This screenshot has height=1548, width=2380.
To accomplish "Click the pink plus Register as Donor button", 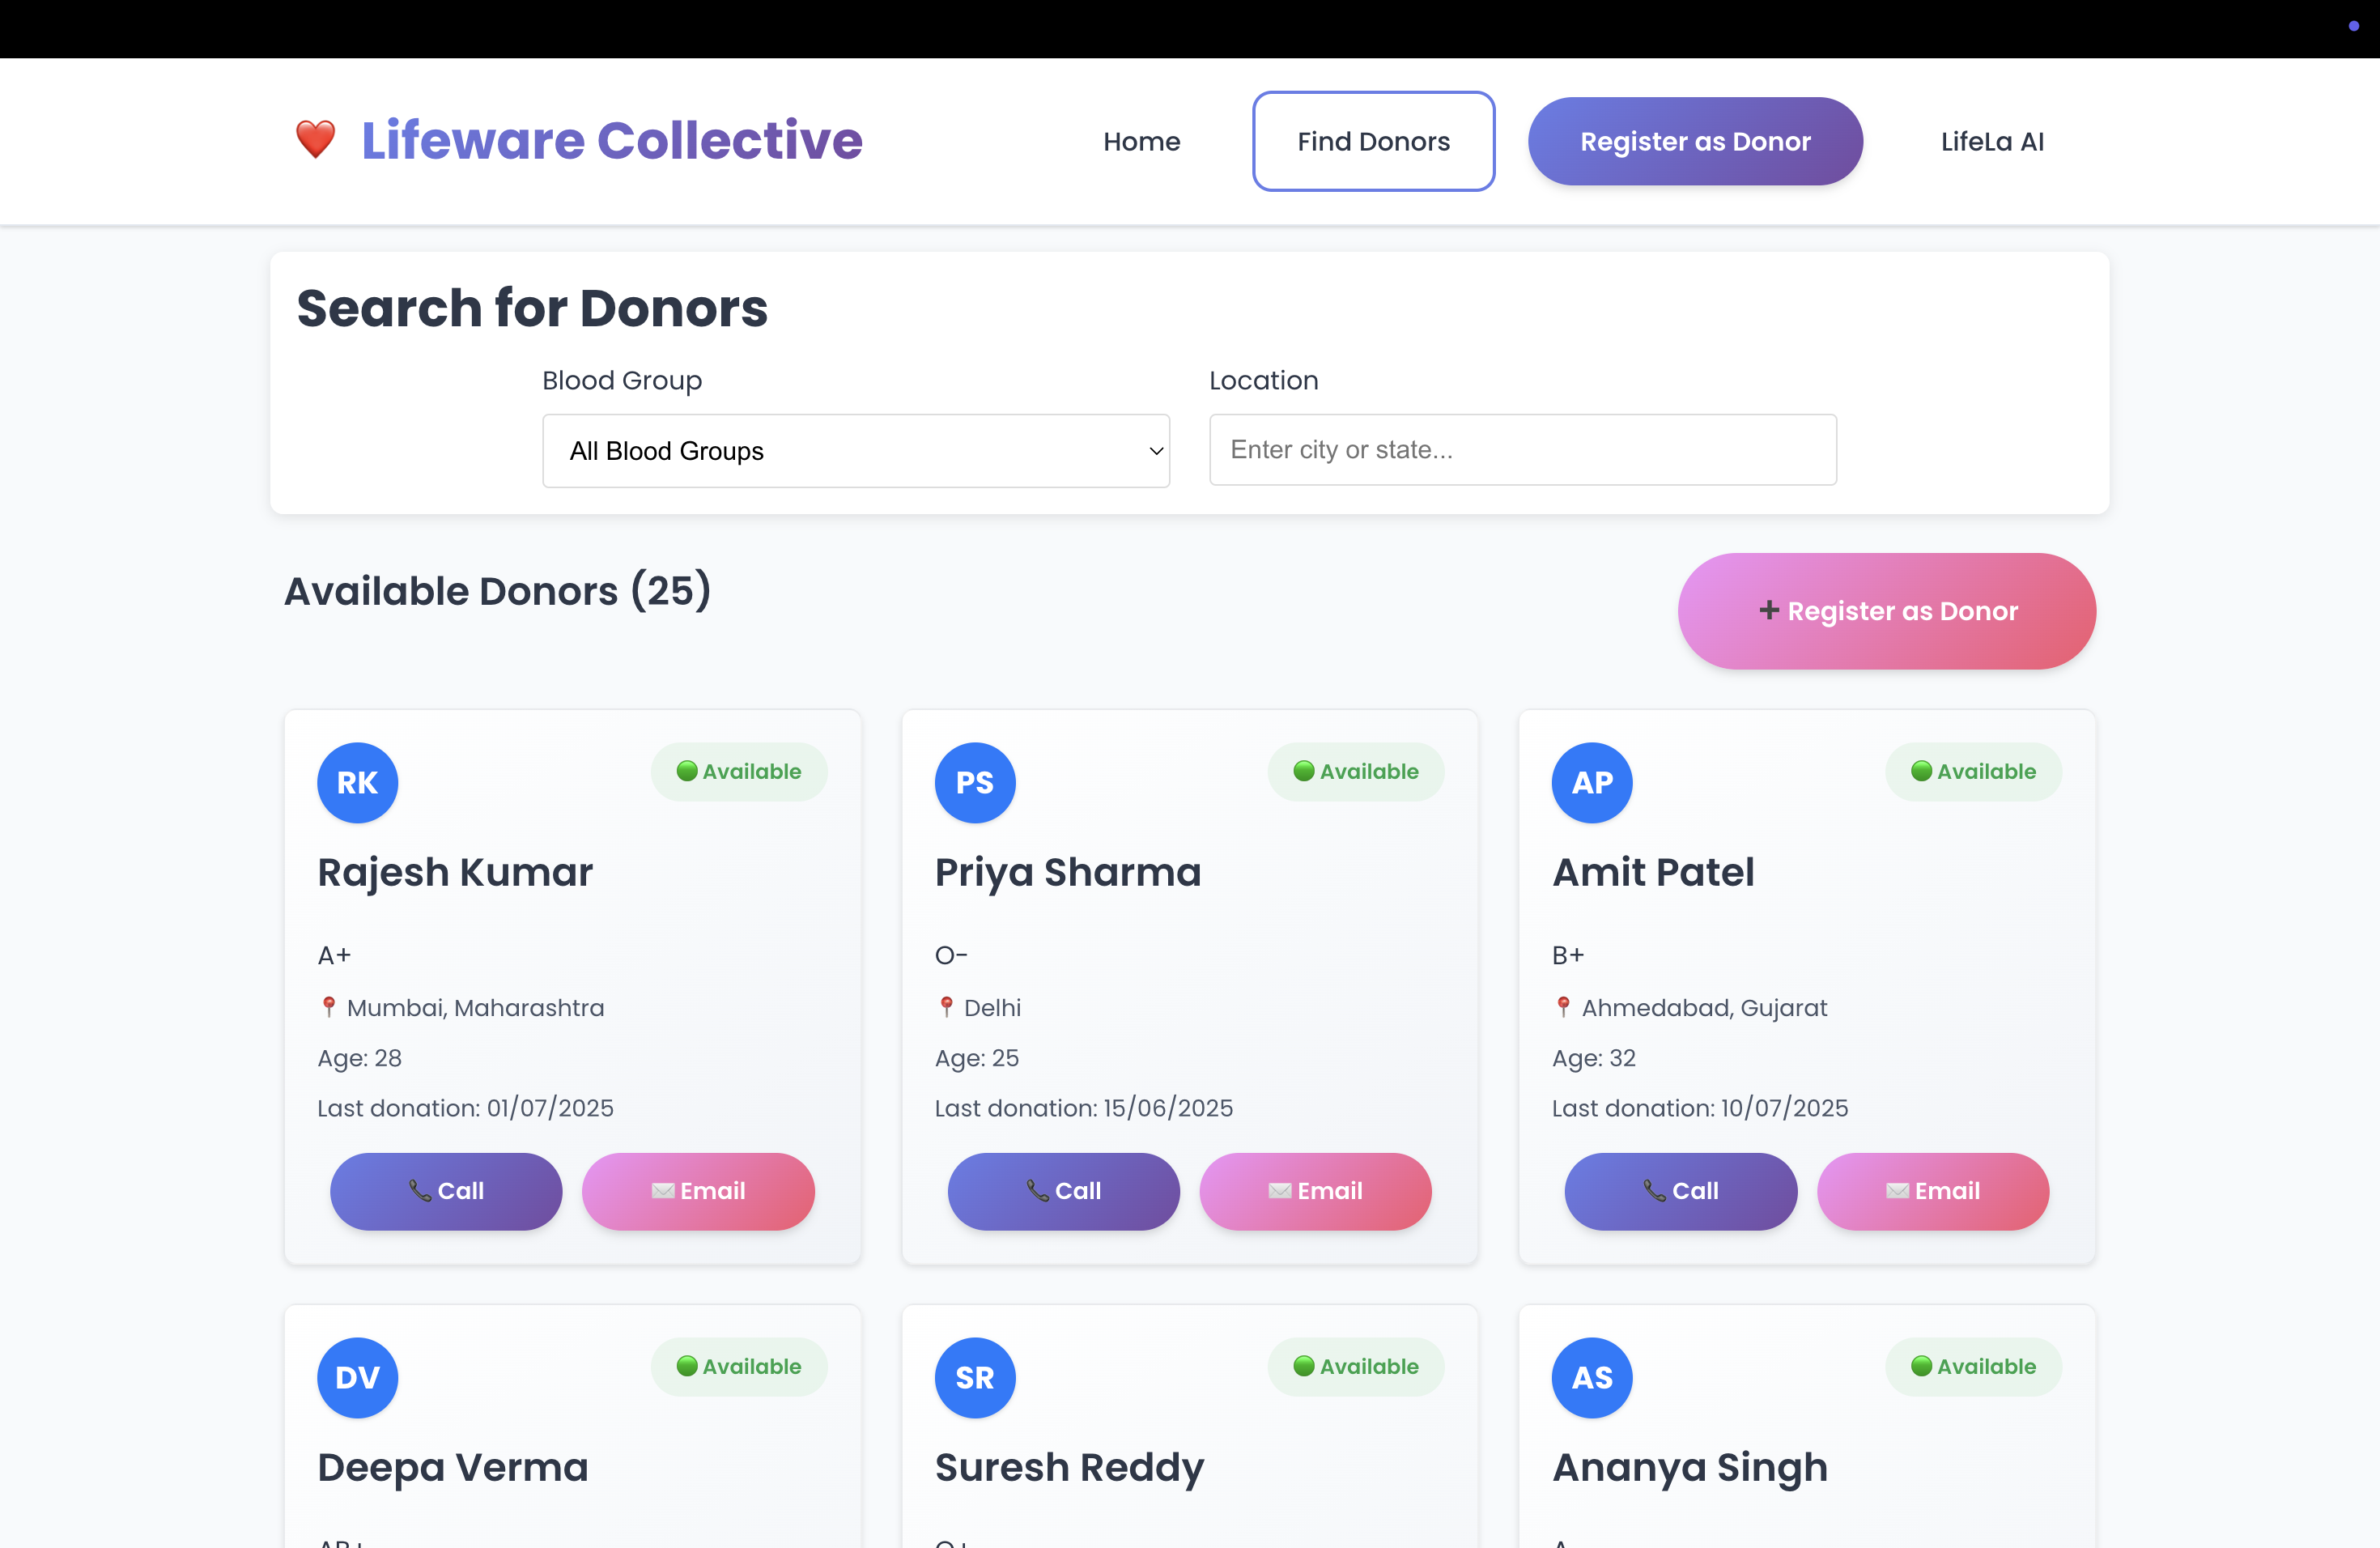I will click(x=1887, y=611).
